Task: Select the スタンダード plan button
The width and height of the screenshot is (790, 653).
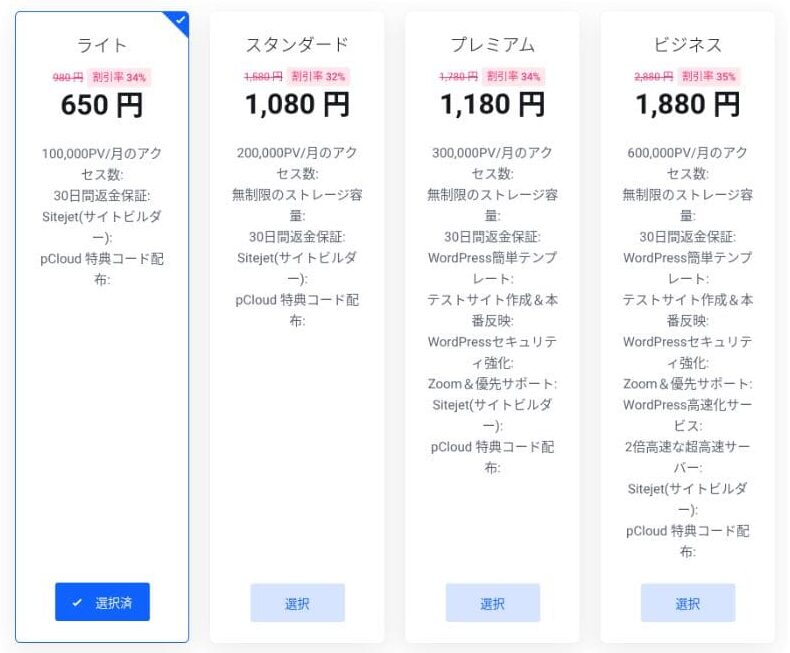Action: click(297, 603)
